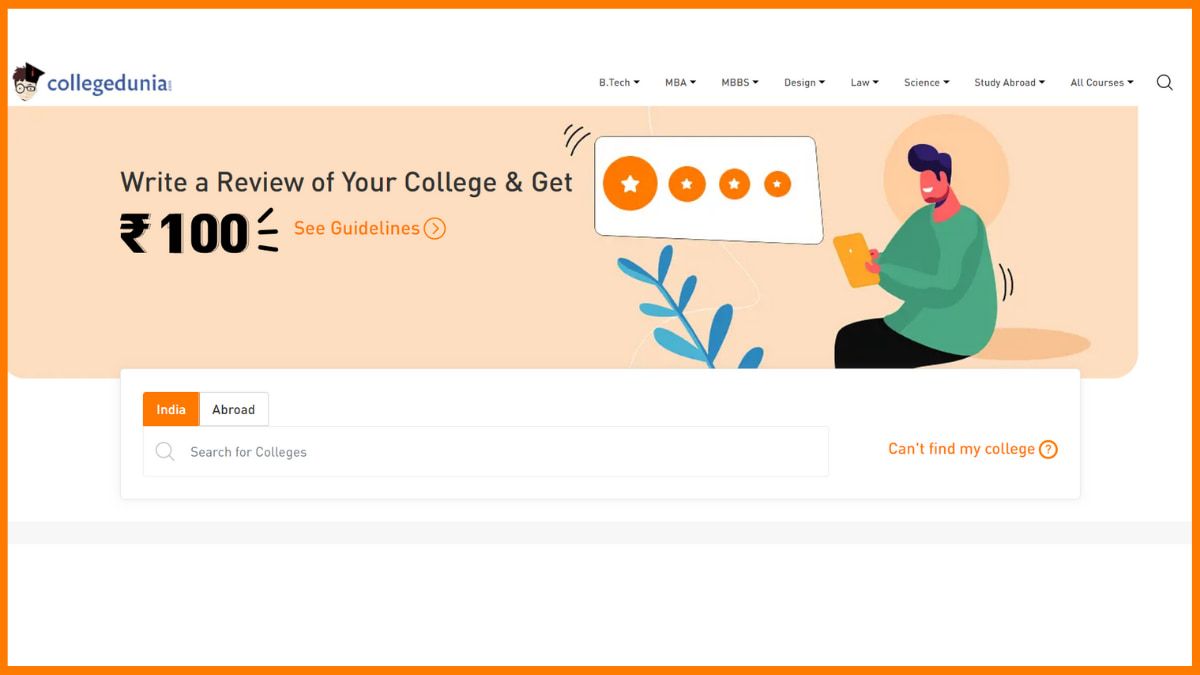Image resolution: width=1200 pixels, height=675 pixels.
Task: Click the question mark help icon
Action: pyautogui.click(x=1048, y=450)
